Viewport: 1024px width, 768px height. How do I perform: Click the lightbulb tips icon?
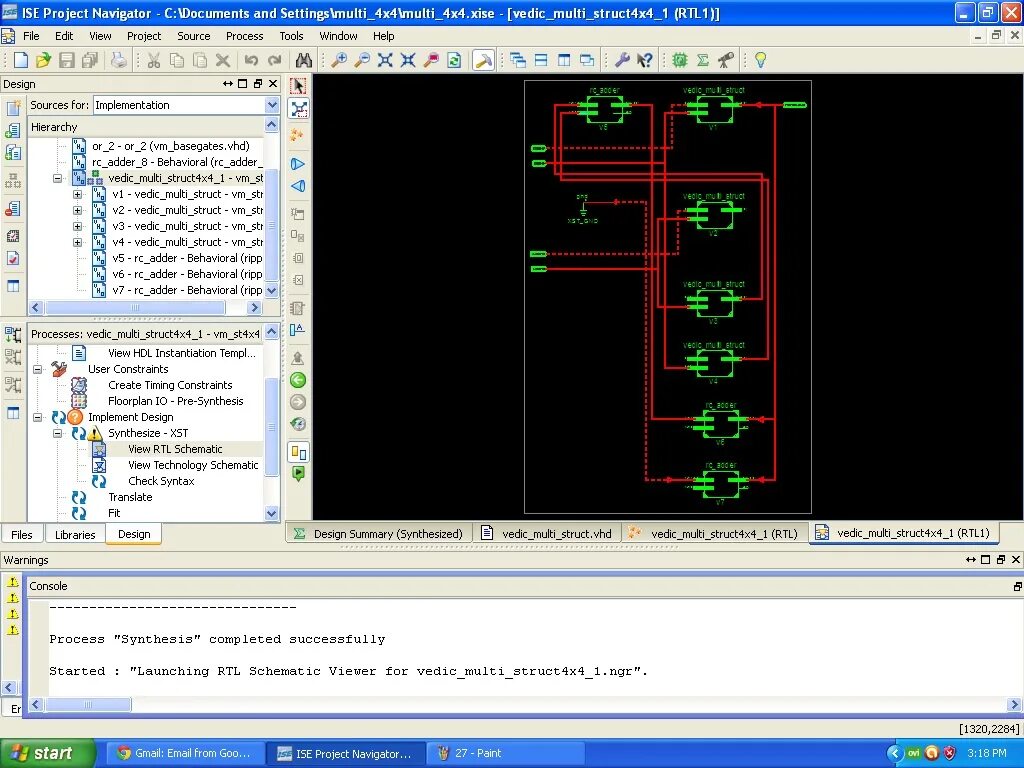pyautogui.click(x=760, y=60)
